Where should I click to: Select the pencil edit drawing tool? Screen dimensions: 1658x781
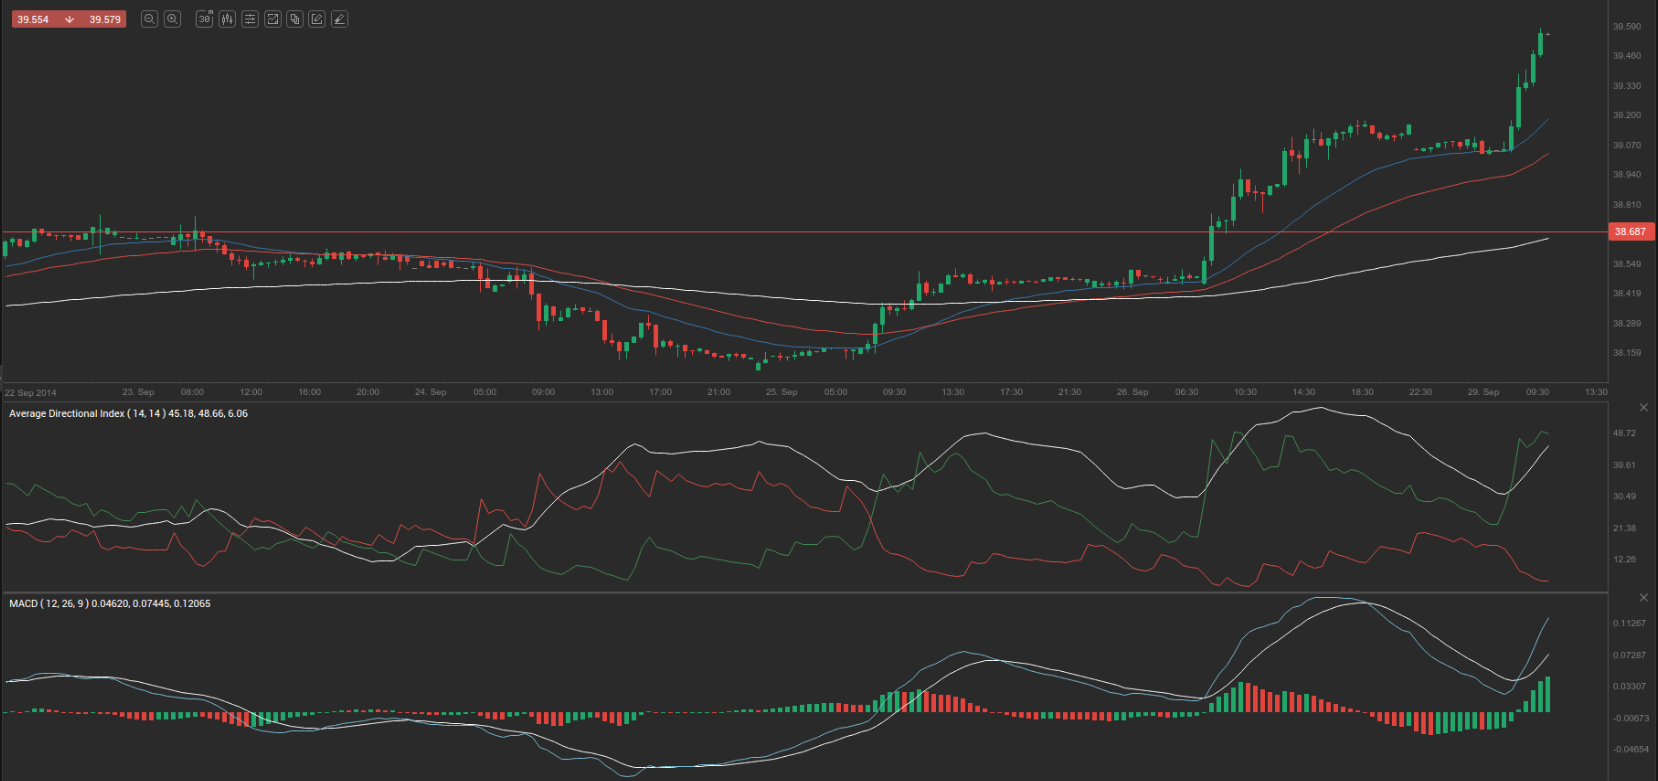[x=317, y=19]
